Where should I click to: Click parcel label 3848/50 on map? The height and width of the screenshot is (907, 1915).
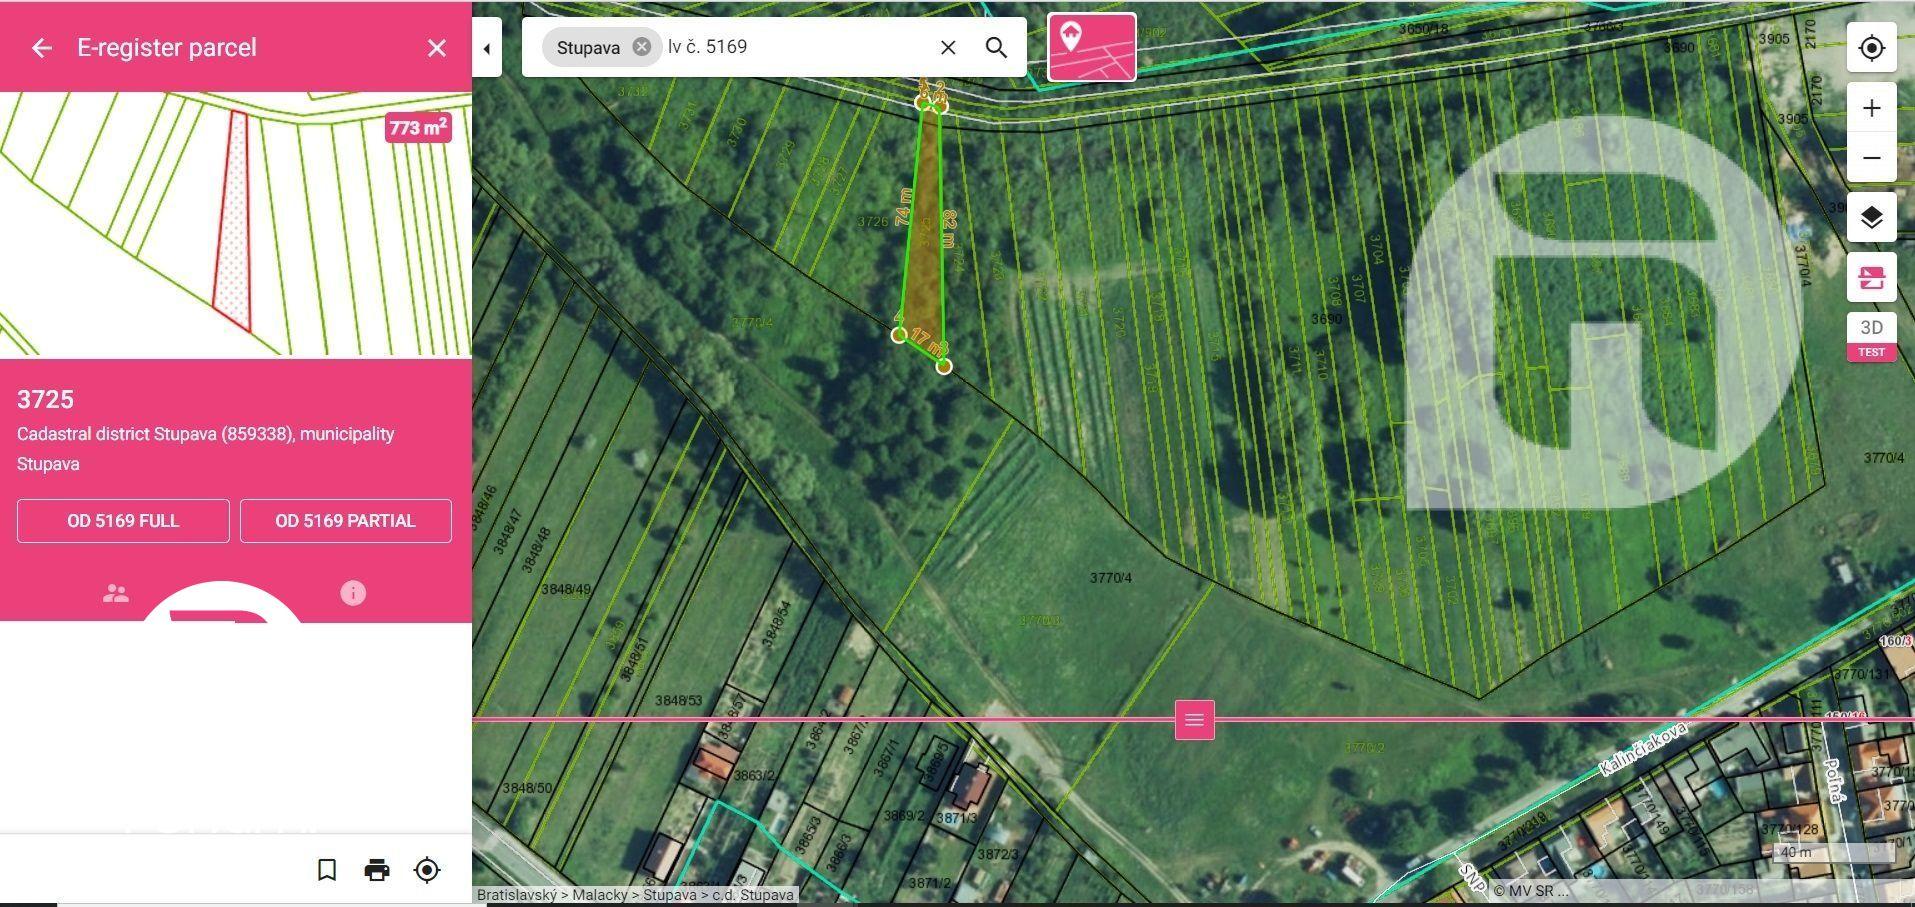(x=527, y=788)
